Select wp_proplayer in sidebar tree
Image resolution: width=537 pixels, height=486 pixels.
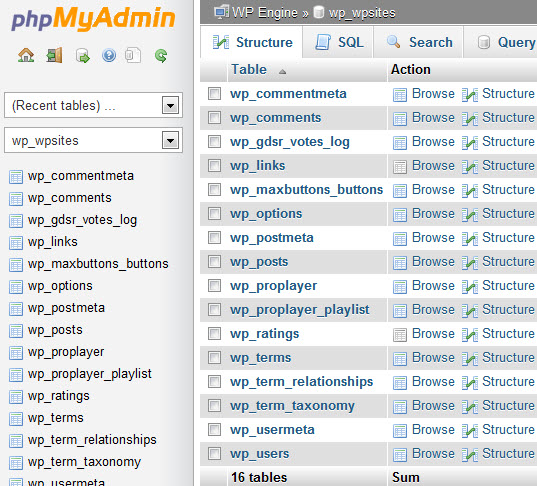pyautogui.click(x=66, y=352)
